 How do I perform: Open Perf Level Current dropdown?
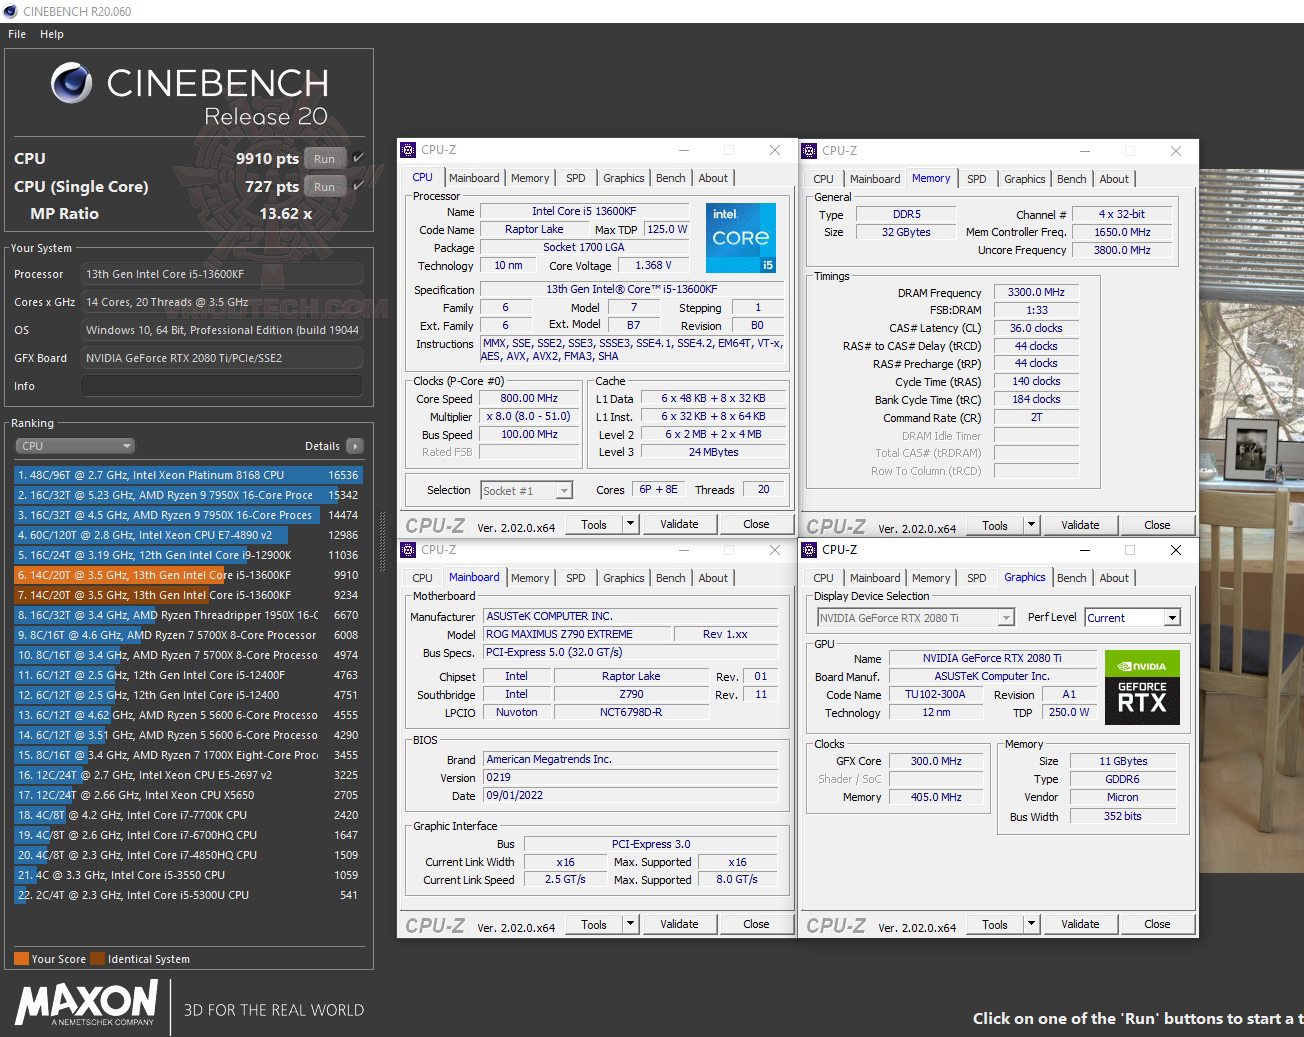click(1132, 618)
